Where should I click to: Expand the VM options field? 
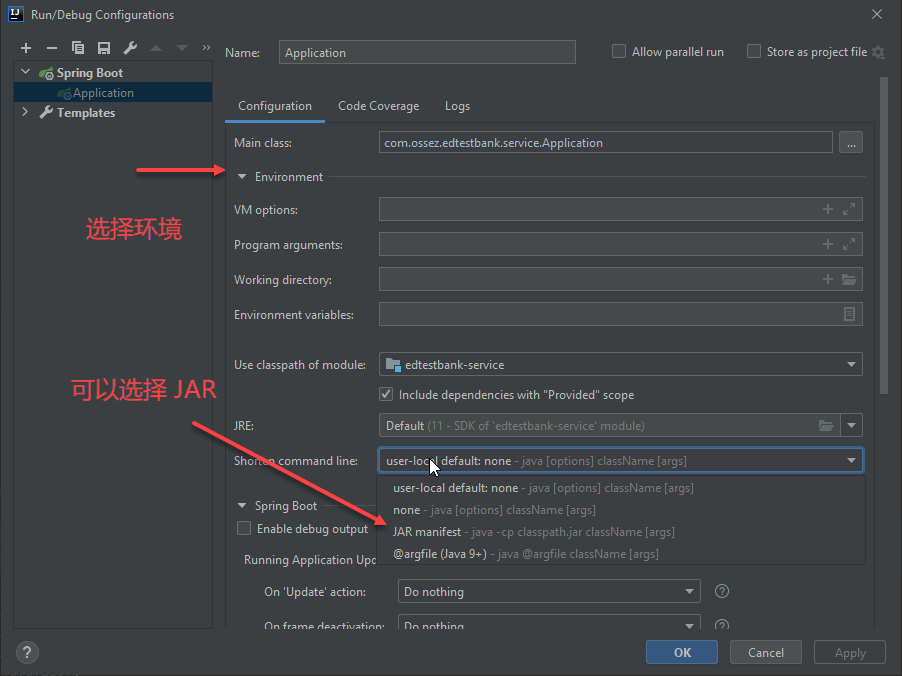849,209
